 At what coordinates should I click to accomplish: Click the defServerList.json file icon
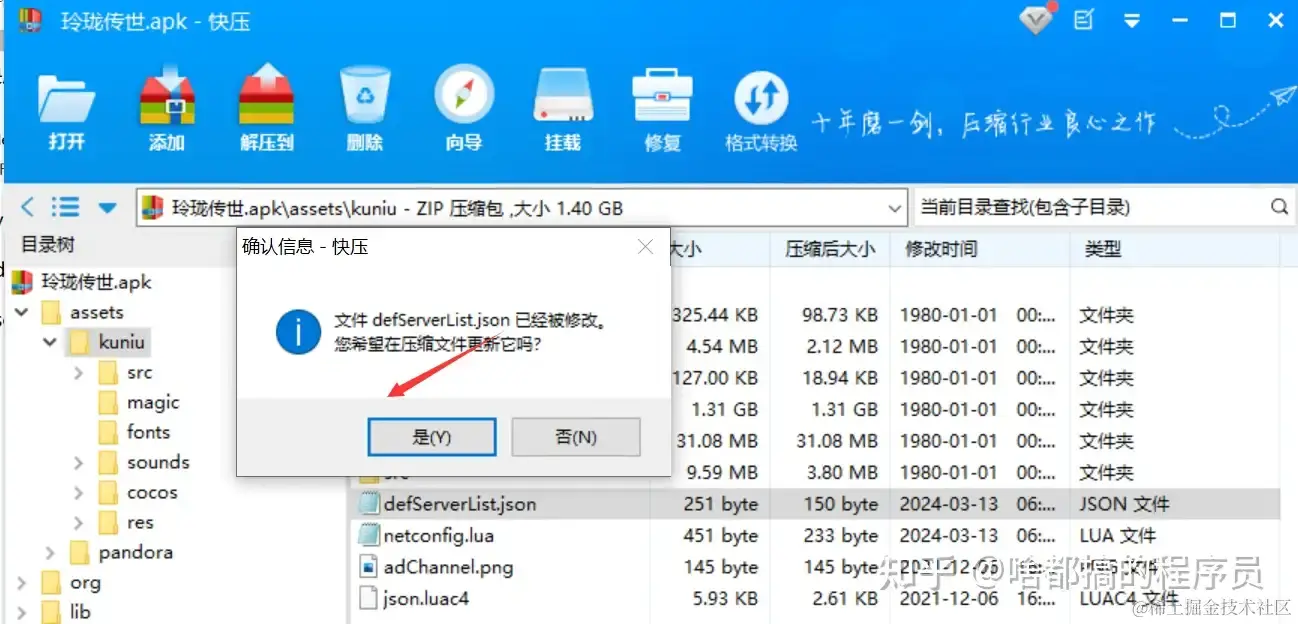368,504
